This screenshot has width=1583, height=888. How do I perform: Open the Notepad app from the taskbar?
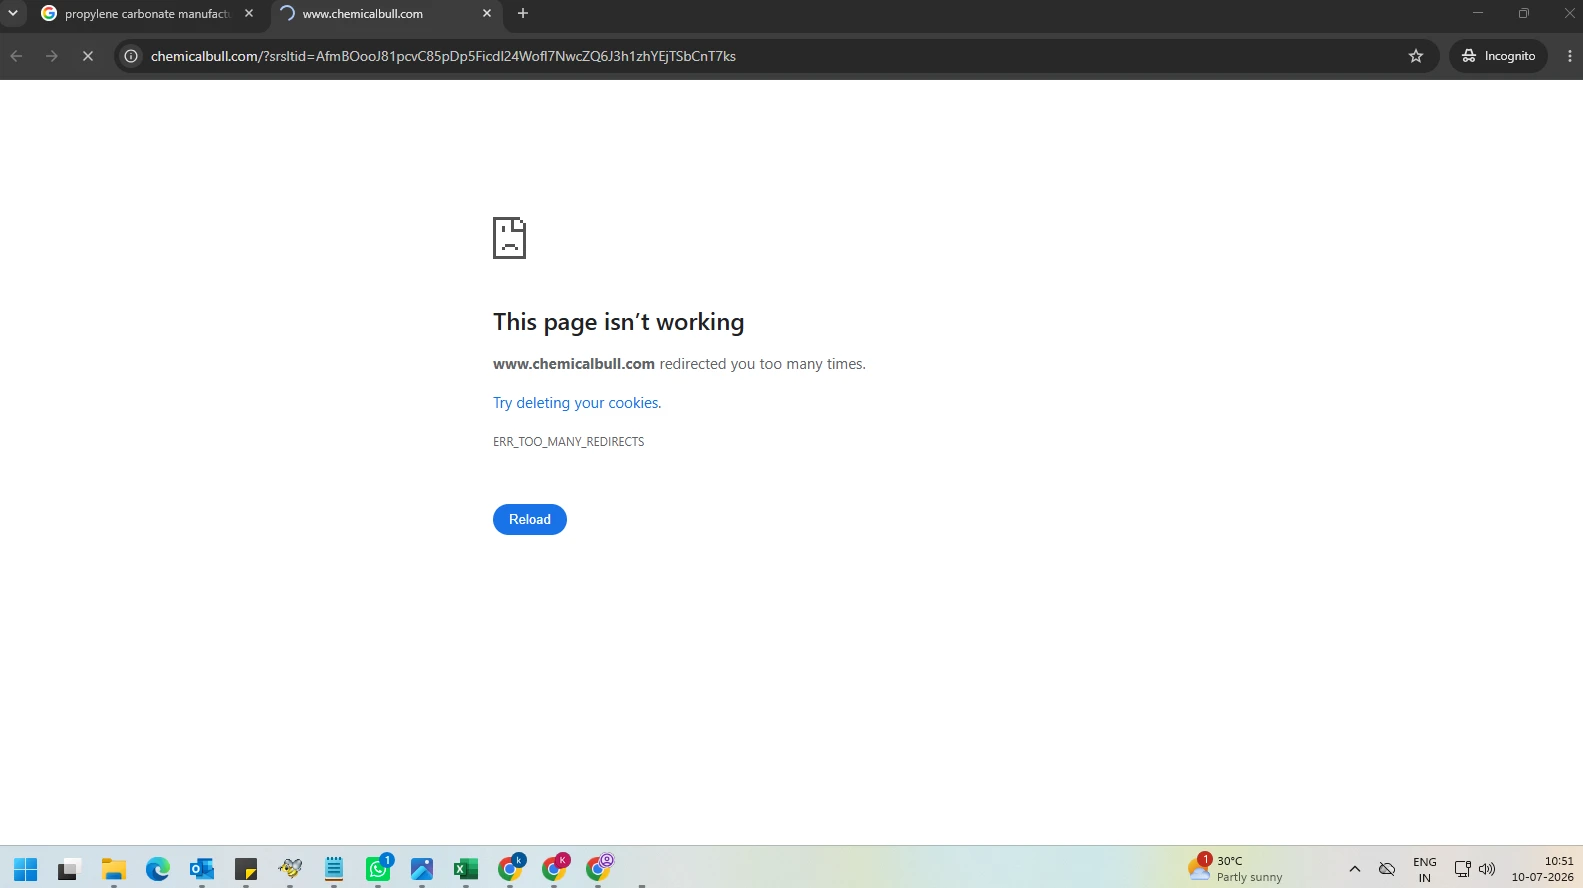tap(334, 869)
